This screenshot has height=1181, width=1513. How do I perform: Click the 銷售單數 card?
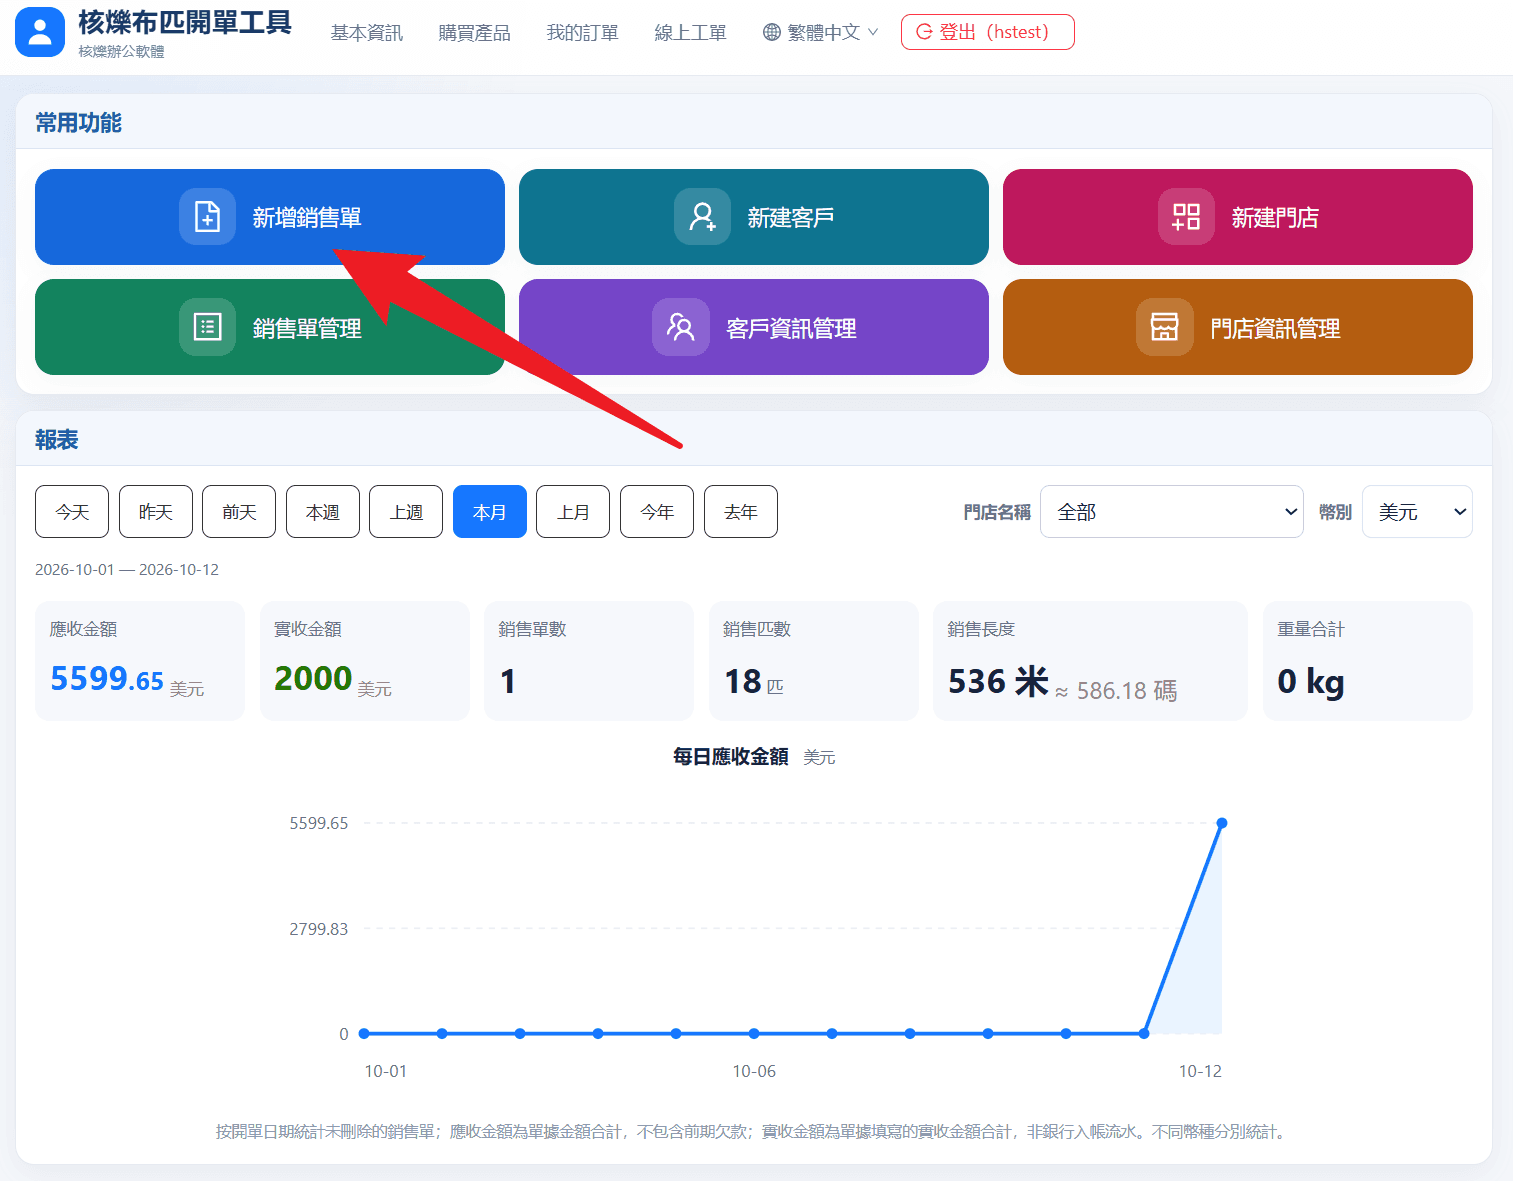point(589,661)
